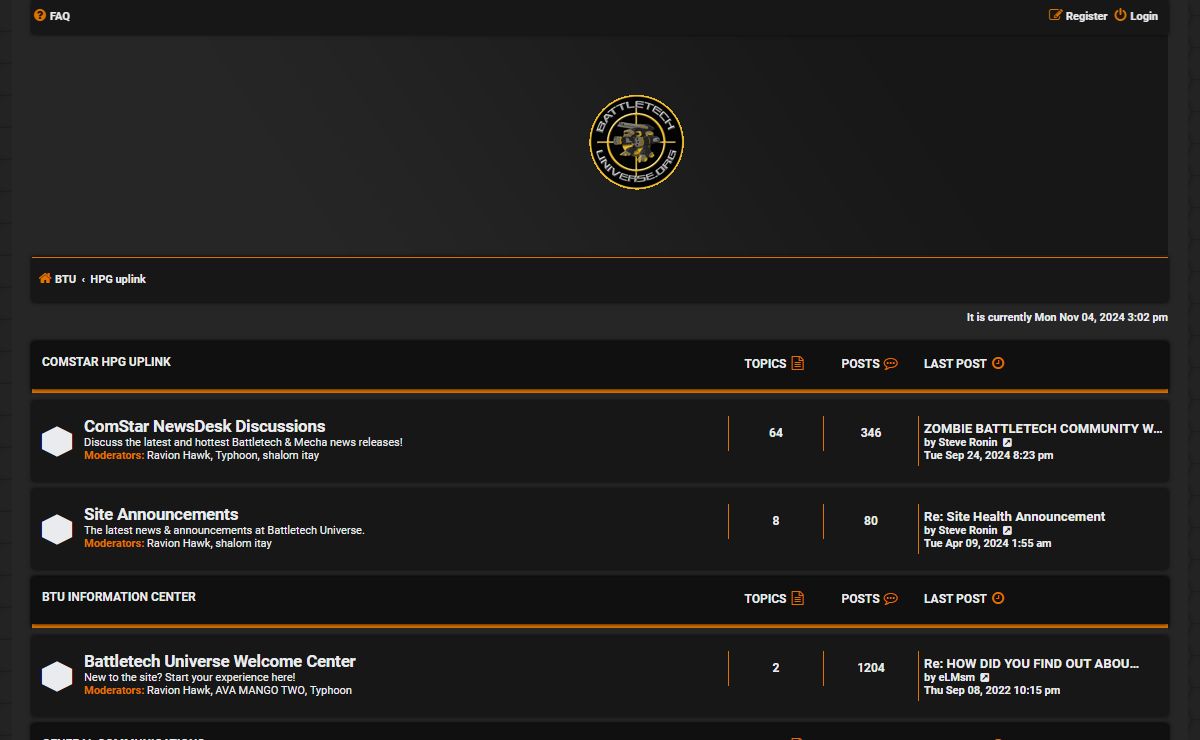Viewport: 1200px width, 740px height.
Task: Click forum hexagon icon for Welcome Center
Action: 57,676
